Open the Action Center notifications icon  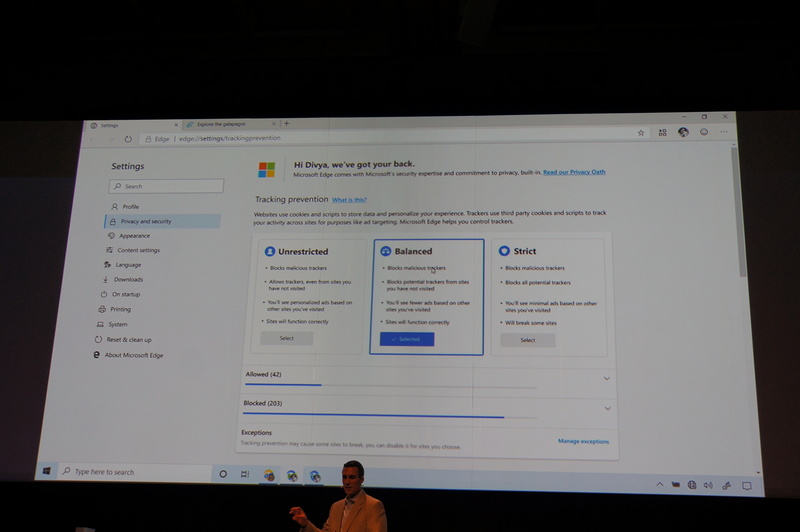(x=747, y=486)
